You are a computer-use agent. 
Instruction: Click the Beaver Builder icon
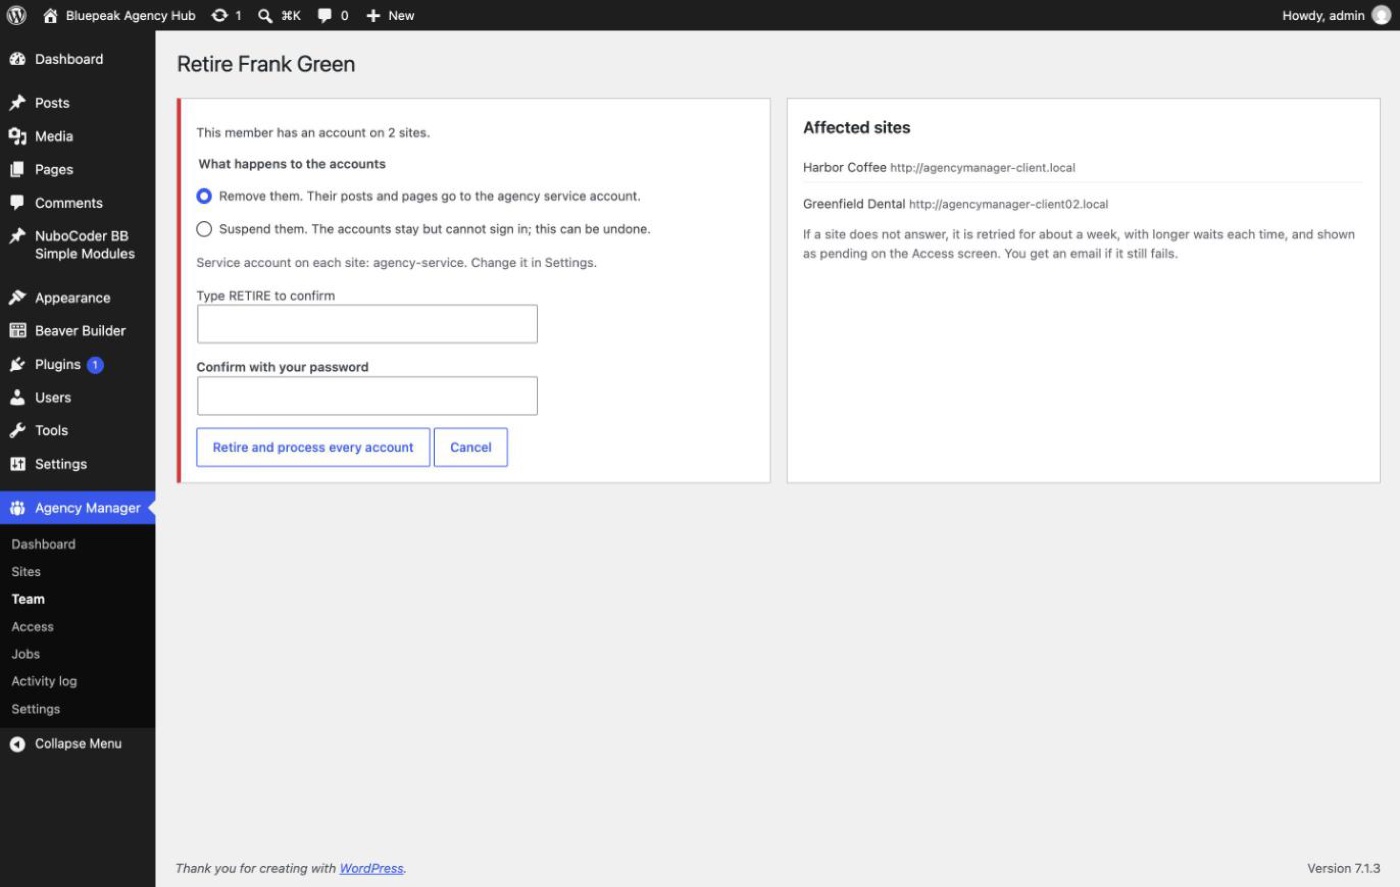[17, 330]
